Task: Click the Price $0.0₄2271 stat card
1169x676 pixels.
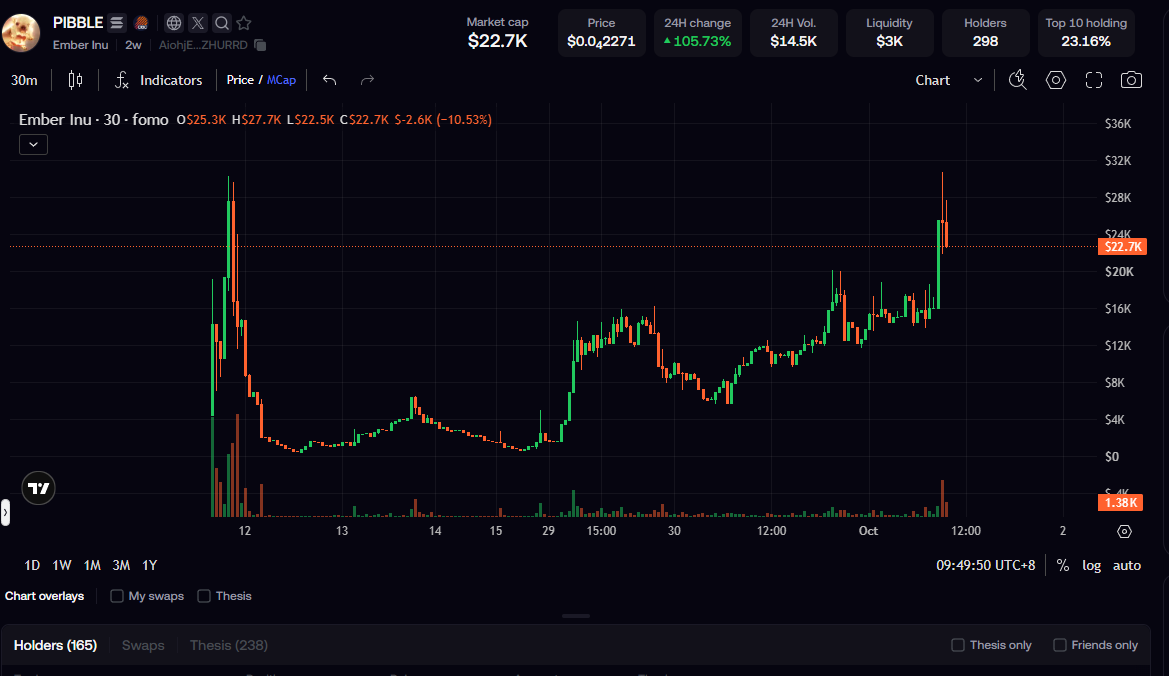Action: coord(602,33)
